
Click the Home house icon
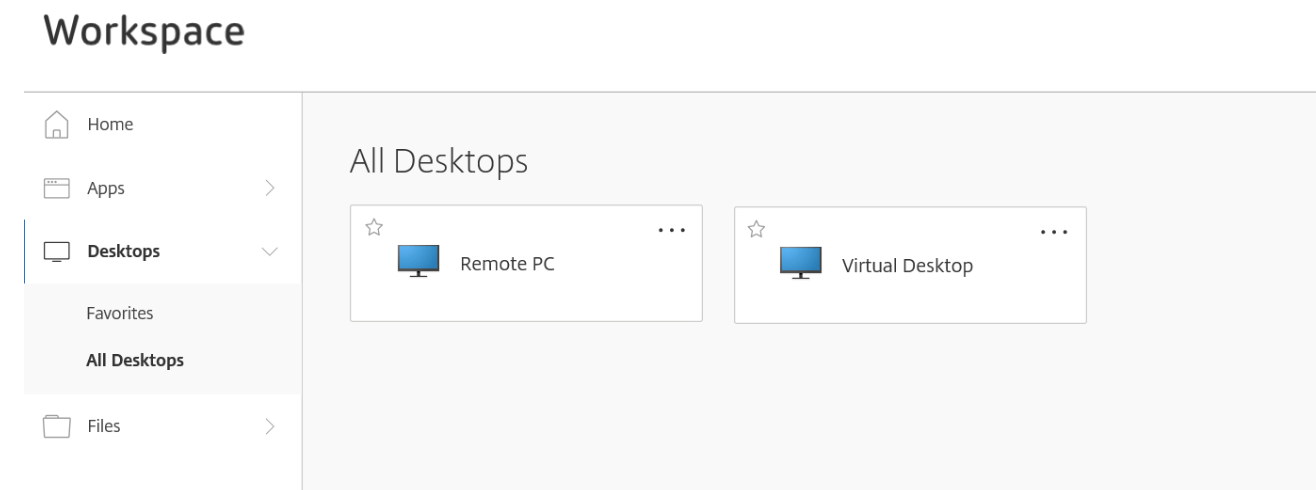point(59,125)
